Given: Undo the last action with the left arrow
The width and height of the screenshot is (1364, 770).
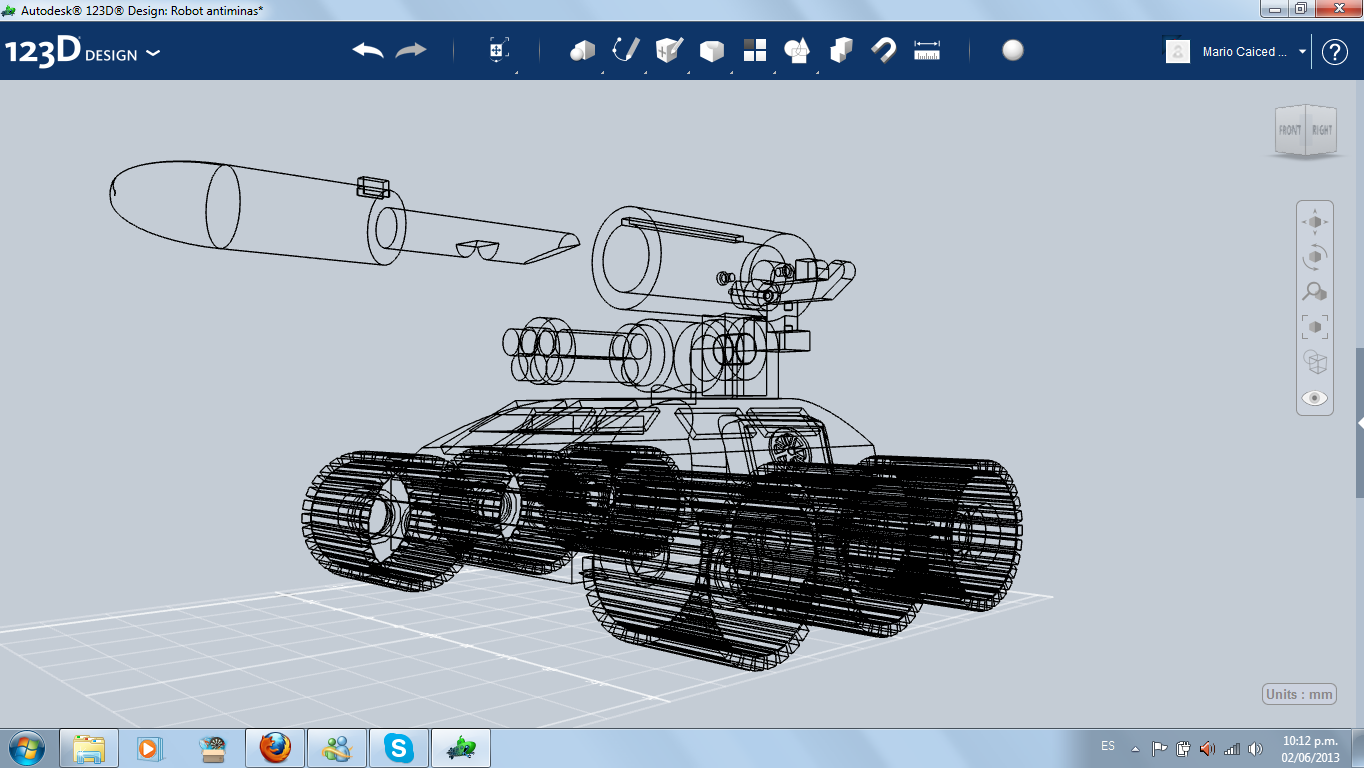Looking at the screenshot, I should click(368, 50).
